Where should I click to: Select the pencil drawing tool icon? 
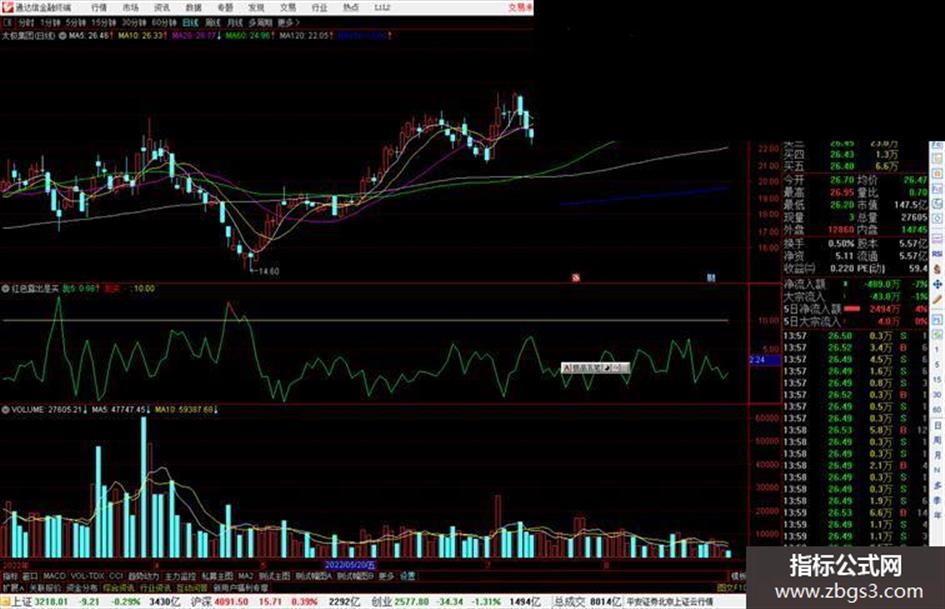937,299
